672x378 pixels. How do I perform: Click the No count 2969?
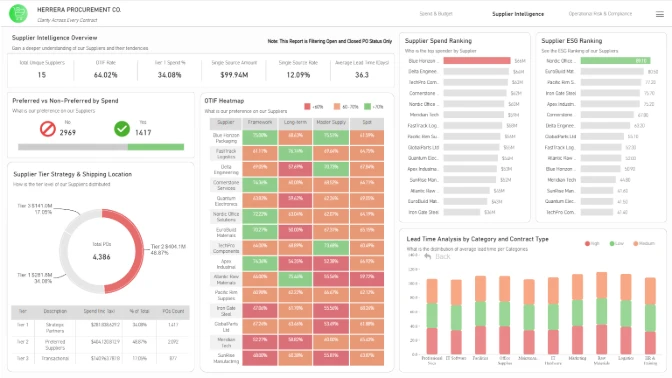pyautogui.click(x=68, y=133)
